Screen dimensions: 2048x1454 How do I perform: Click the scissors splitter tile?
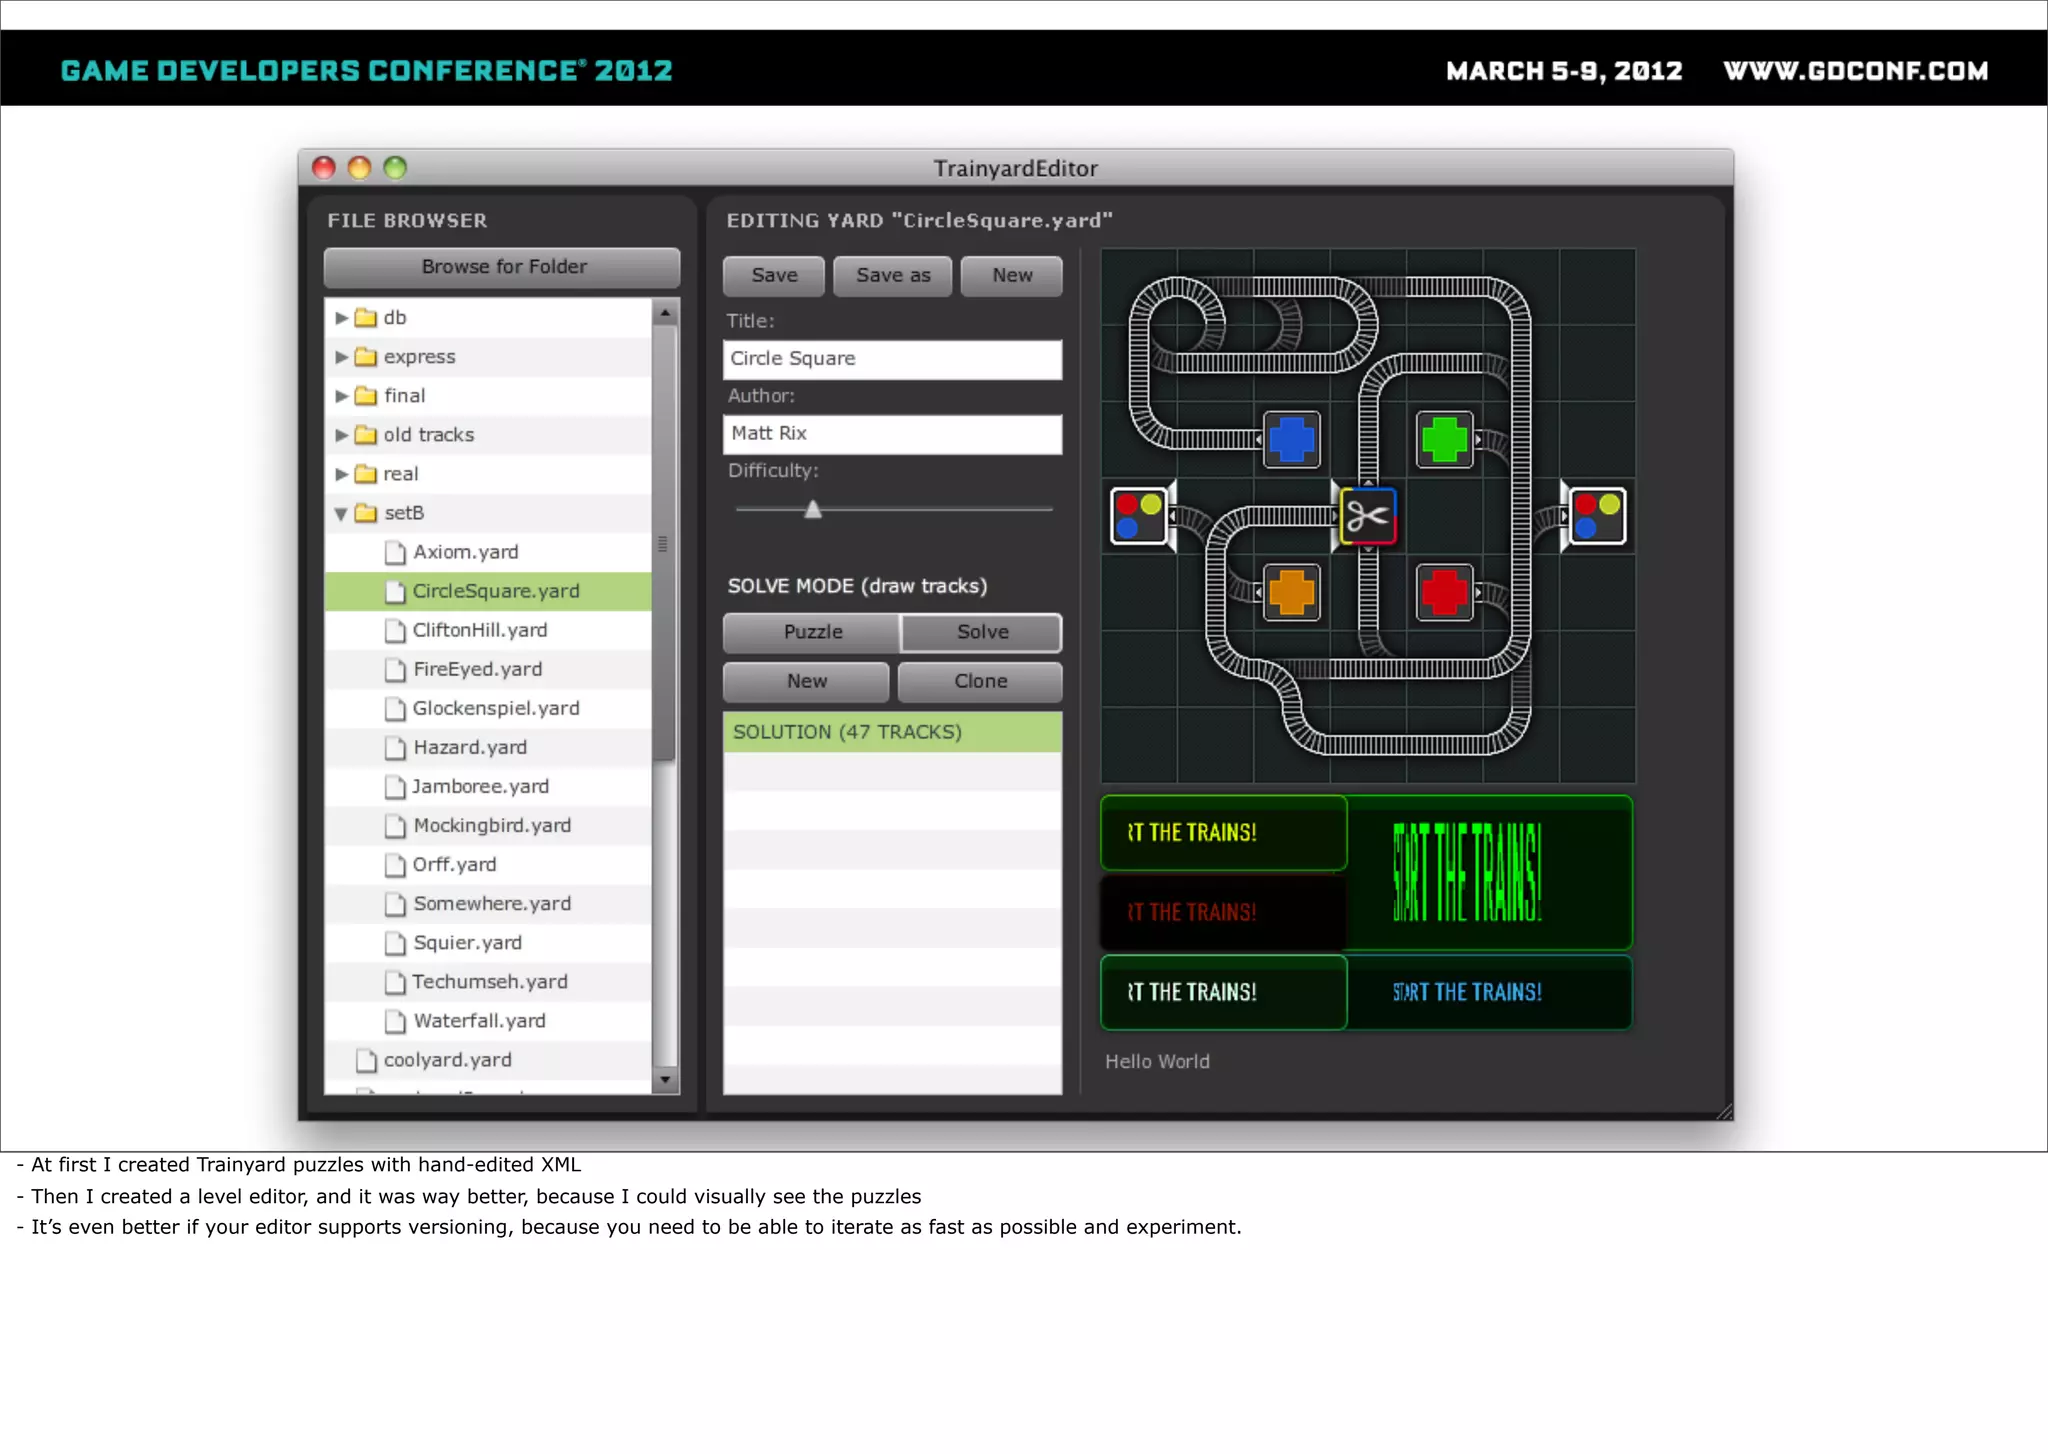1367,516
